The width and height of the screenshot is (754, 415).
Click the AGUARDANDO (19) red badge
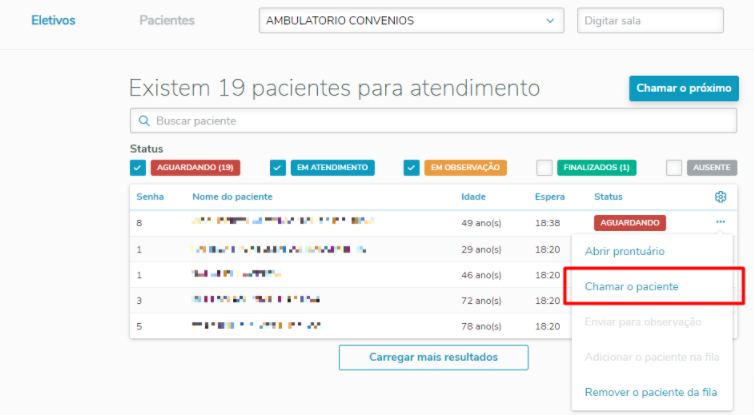pyautogui.click(x=195, y=168)
